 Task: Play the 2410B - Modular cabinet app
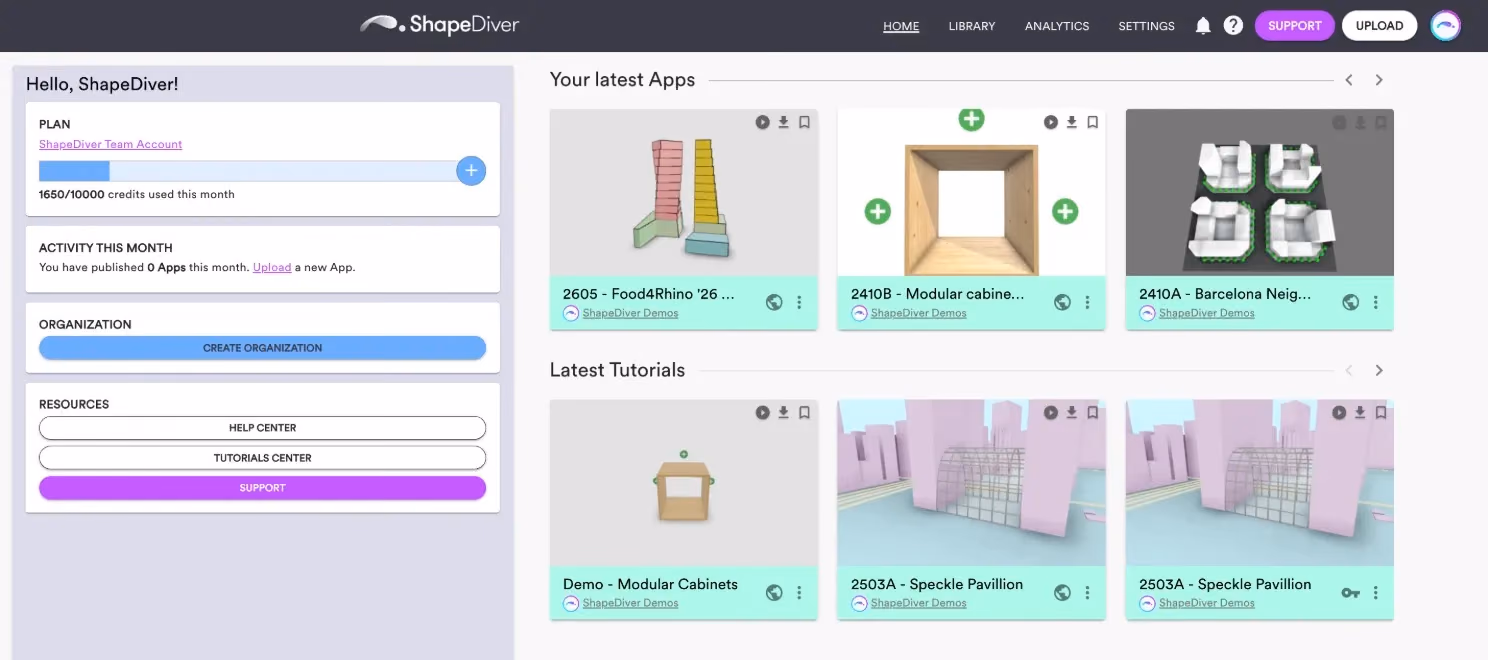coord(1051,122)
